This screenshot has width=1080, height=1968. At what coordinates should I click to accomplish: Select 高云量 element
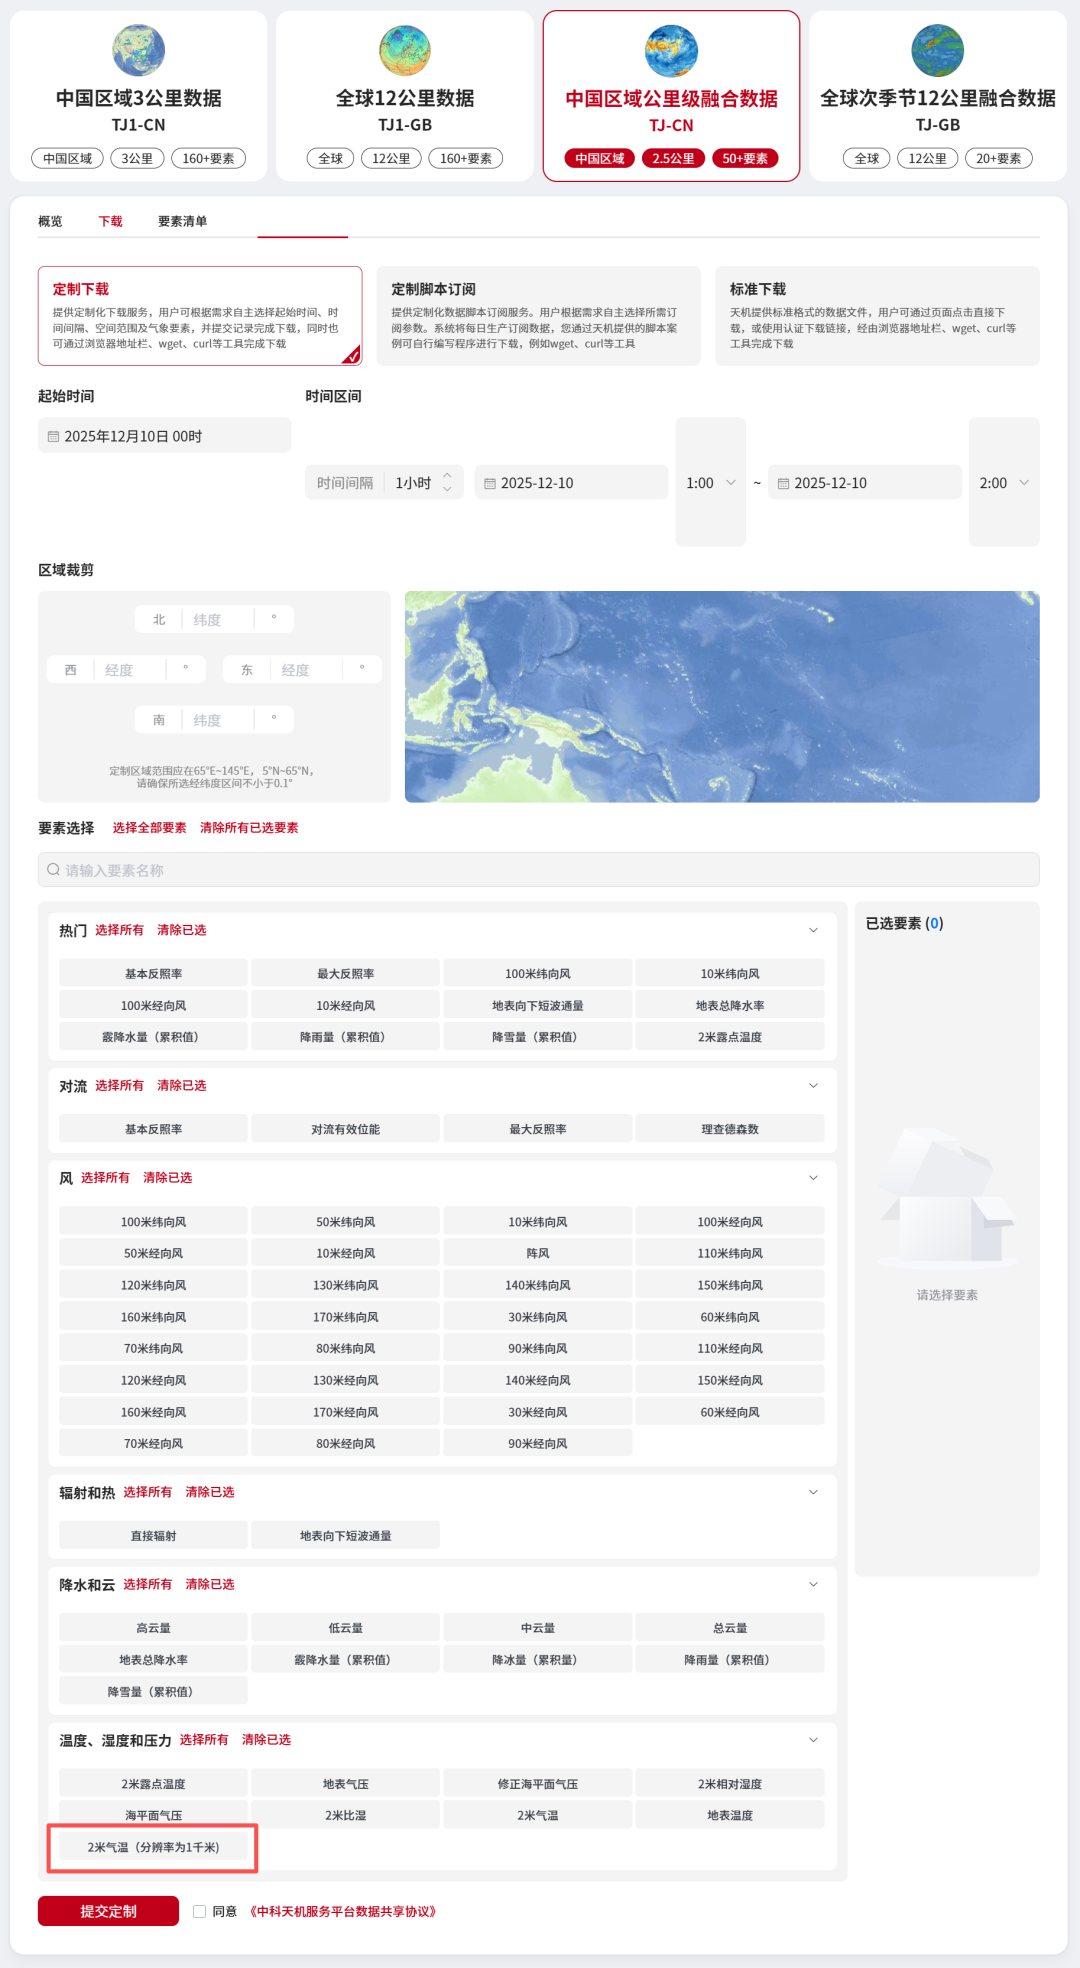(153, 1628)
